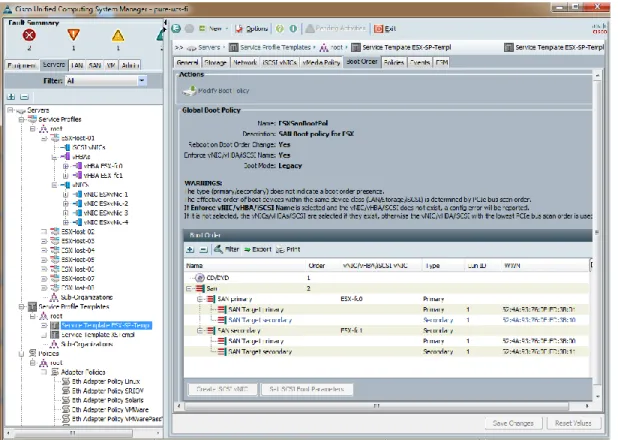Screen dimensions: 618x440
Task: Open the Policies tab
Action: tap(394, 62)
